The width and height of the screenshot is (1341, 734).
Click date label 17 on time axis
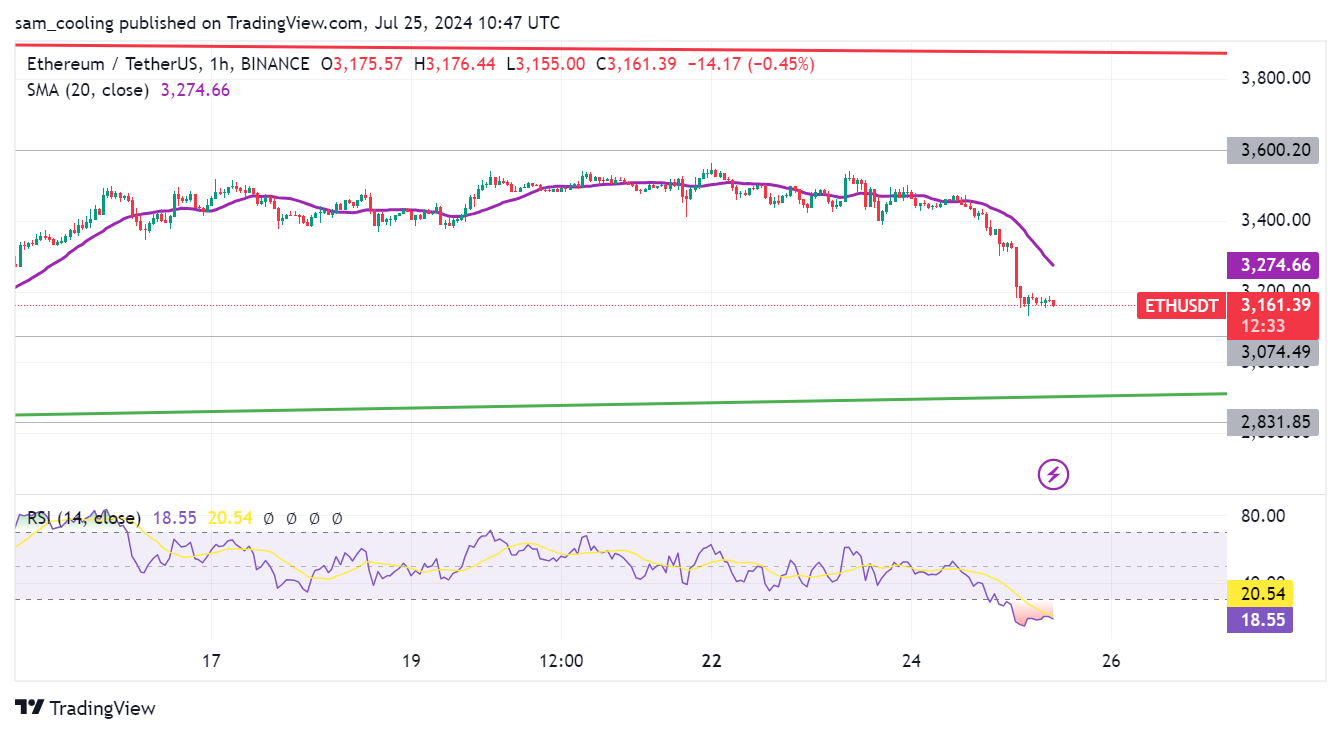211,661
